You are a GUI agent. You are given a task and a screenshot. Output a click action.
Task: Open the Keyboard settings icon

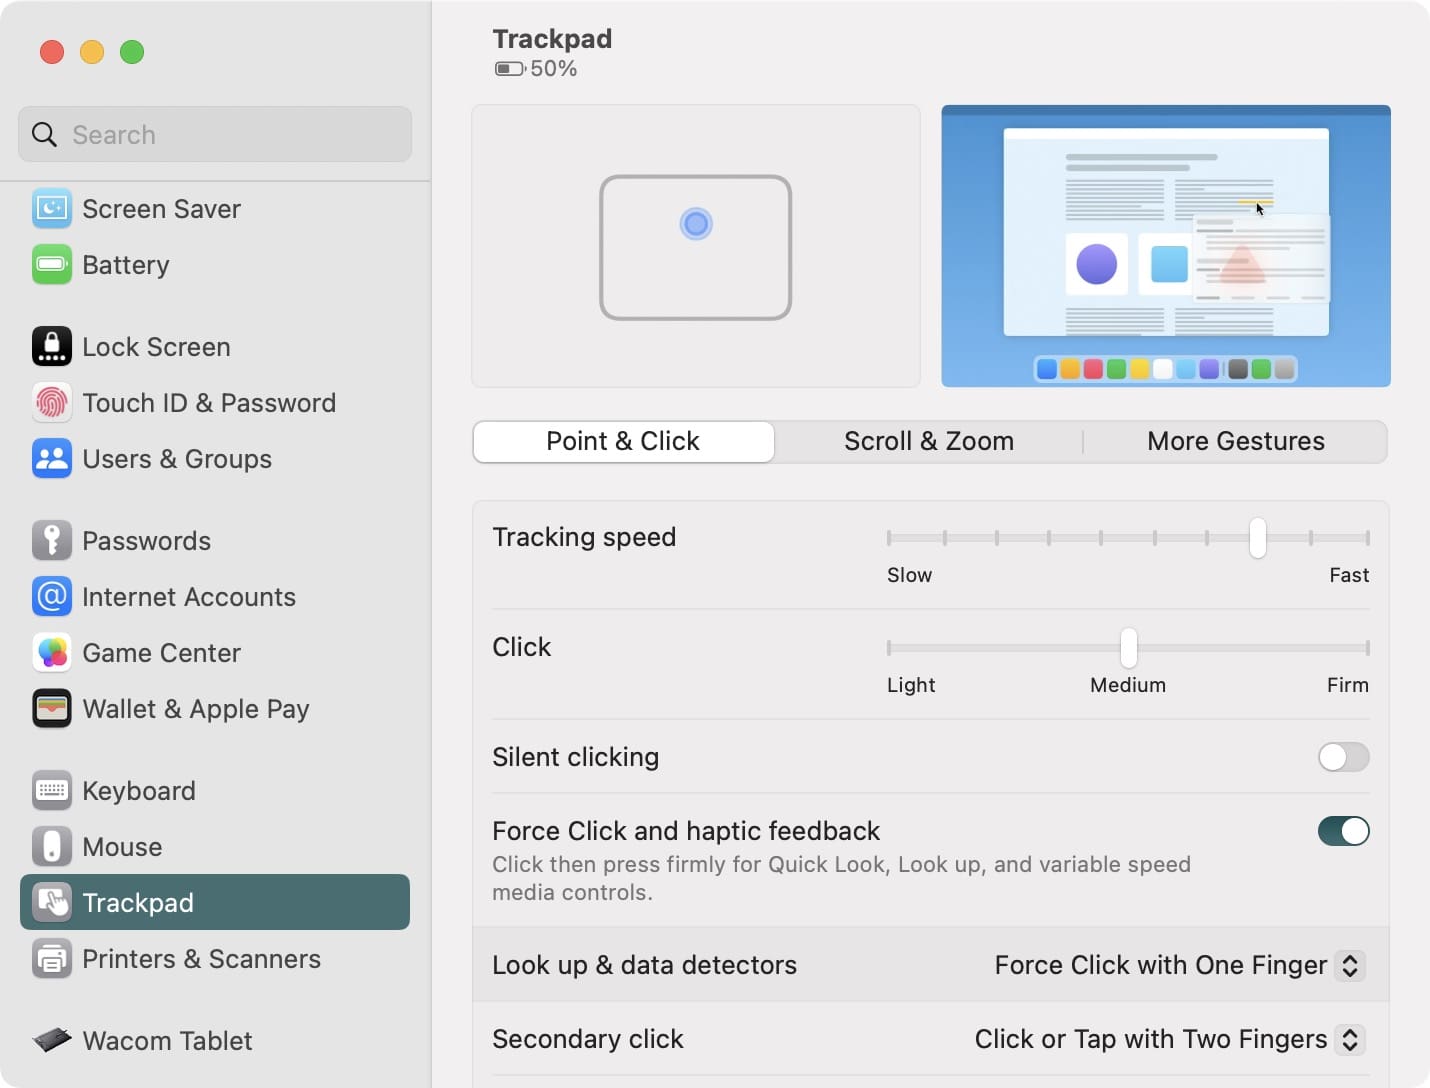(x=52, y=791)
